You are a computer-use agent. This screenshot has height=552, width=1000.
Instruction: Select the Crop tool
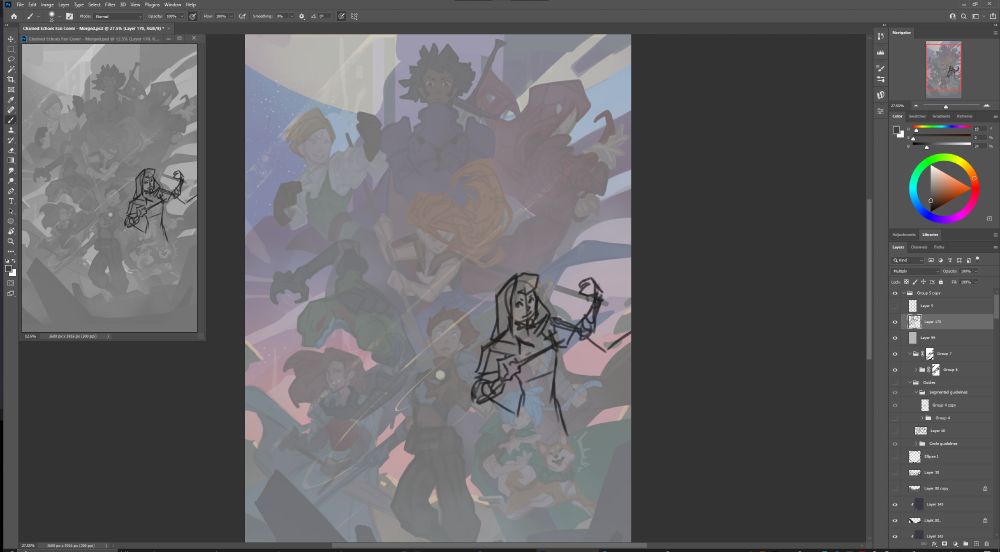11,80
